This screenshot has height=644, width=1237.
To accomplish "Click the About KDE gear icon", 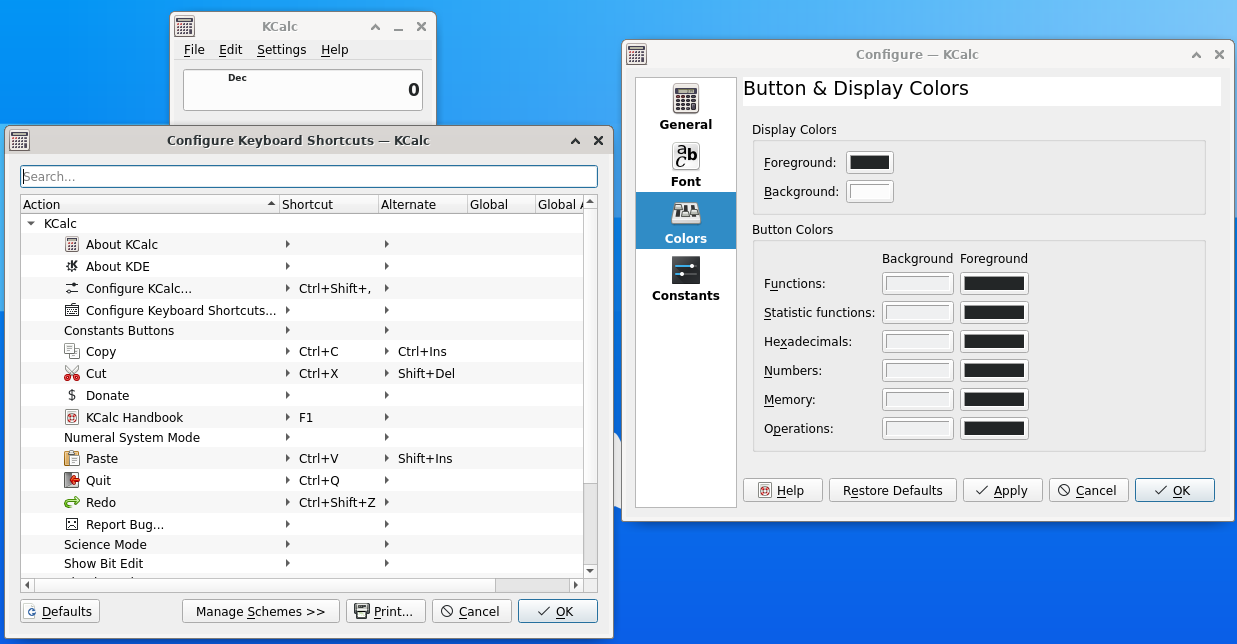I will 72,266.
